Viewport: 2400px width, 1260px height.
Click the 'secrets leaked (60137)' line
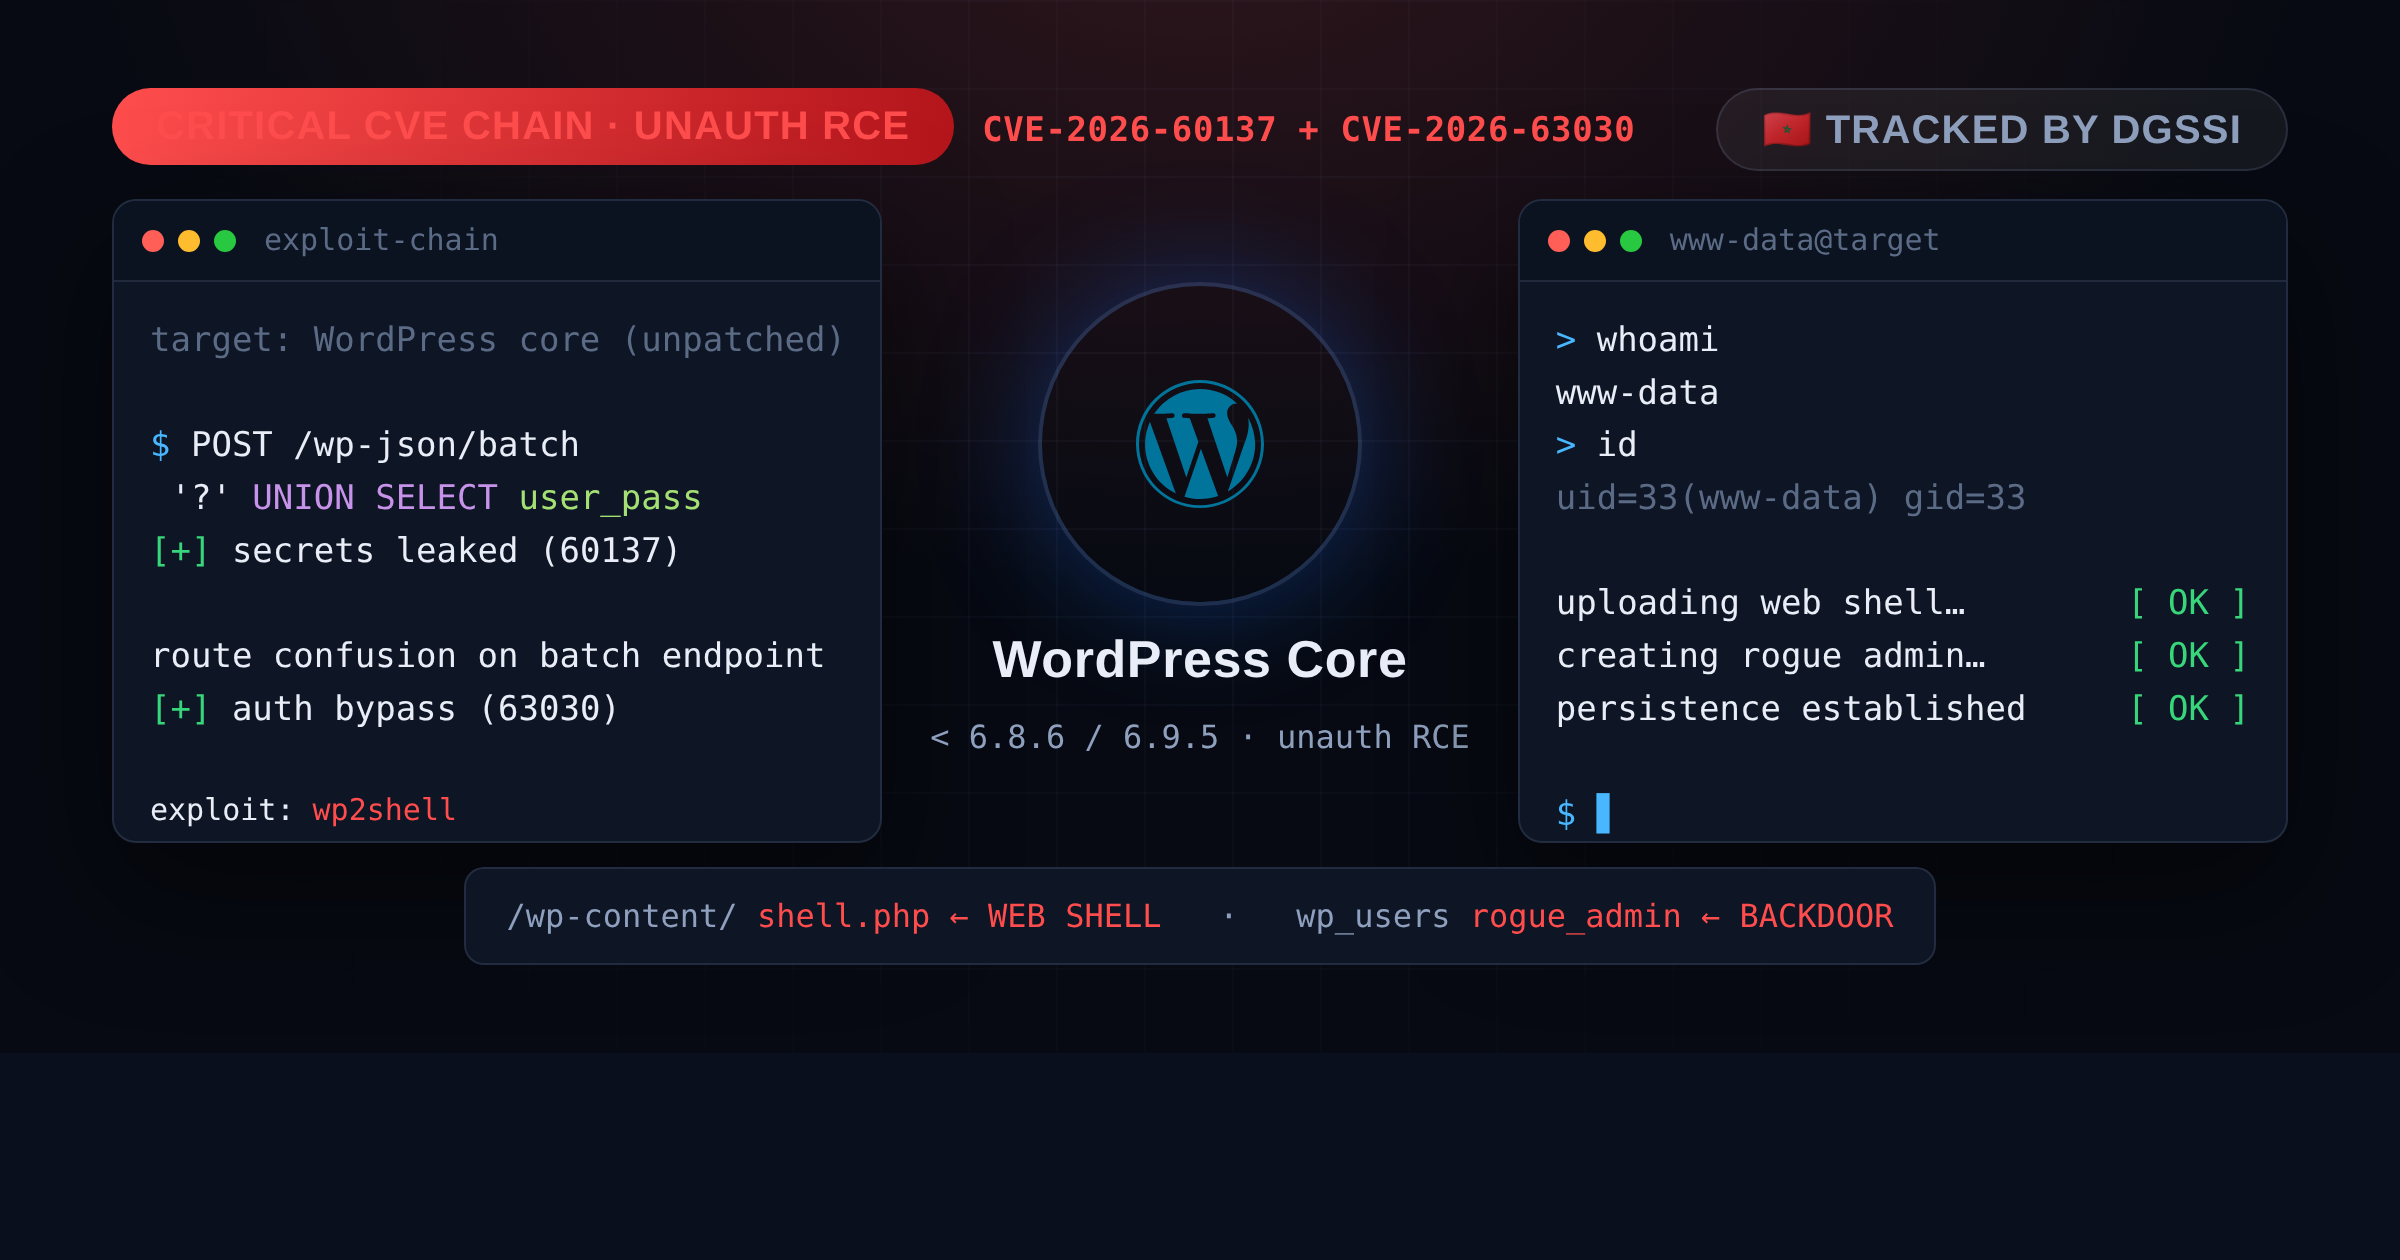point(415,551)
